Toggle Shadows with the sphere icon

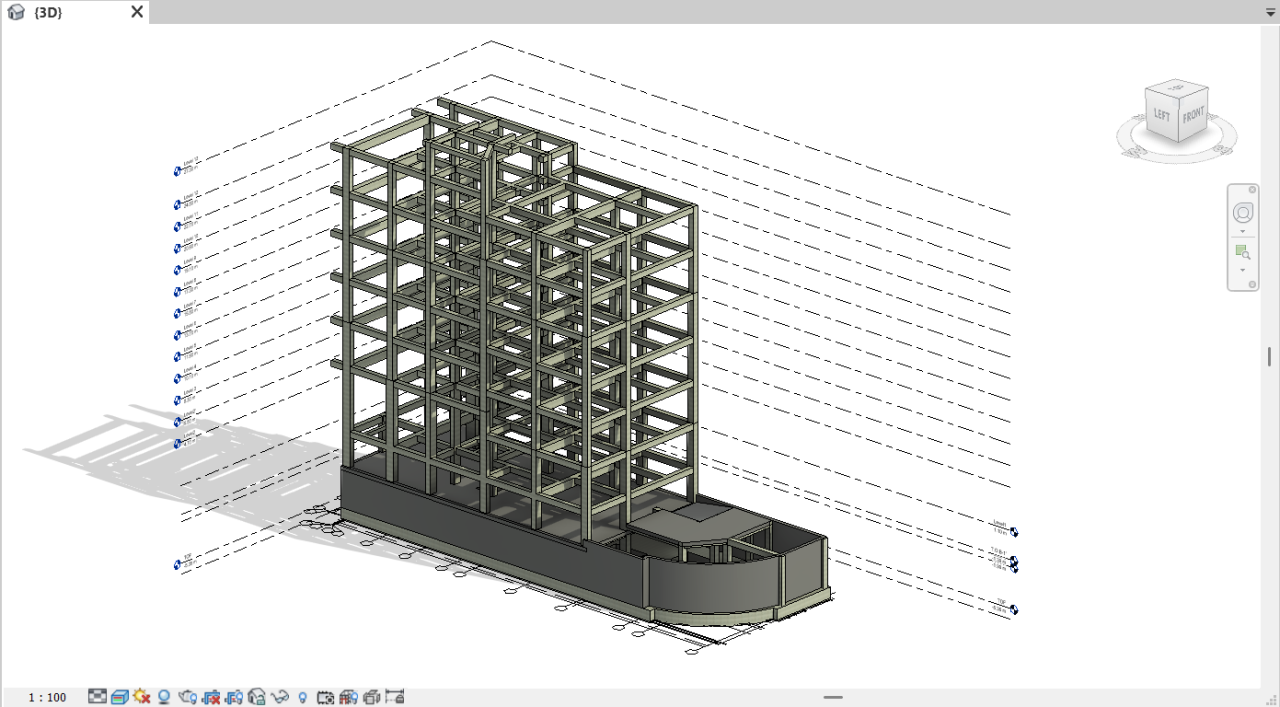tap(164, 697)
